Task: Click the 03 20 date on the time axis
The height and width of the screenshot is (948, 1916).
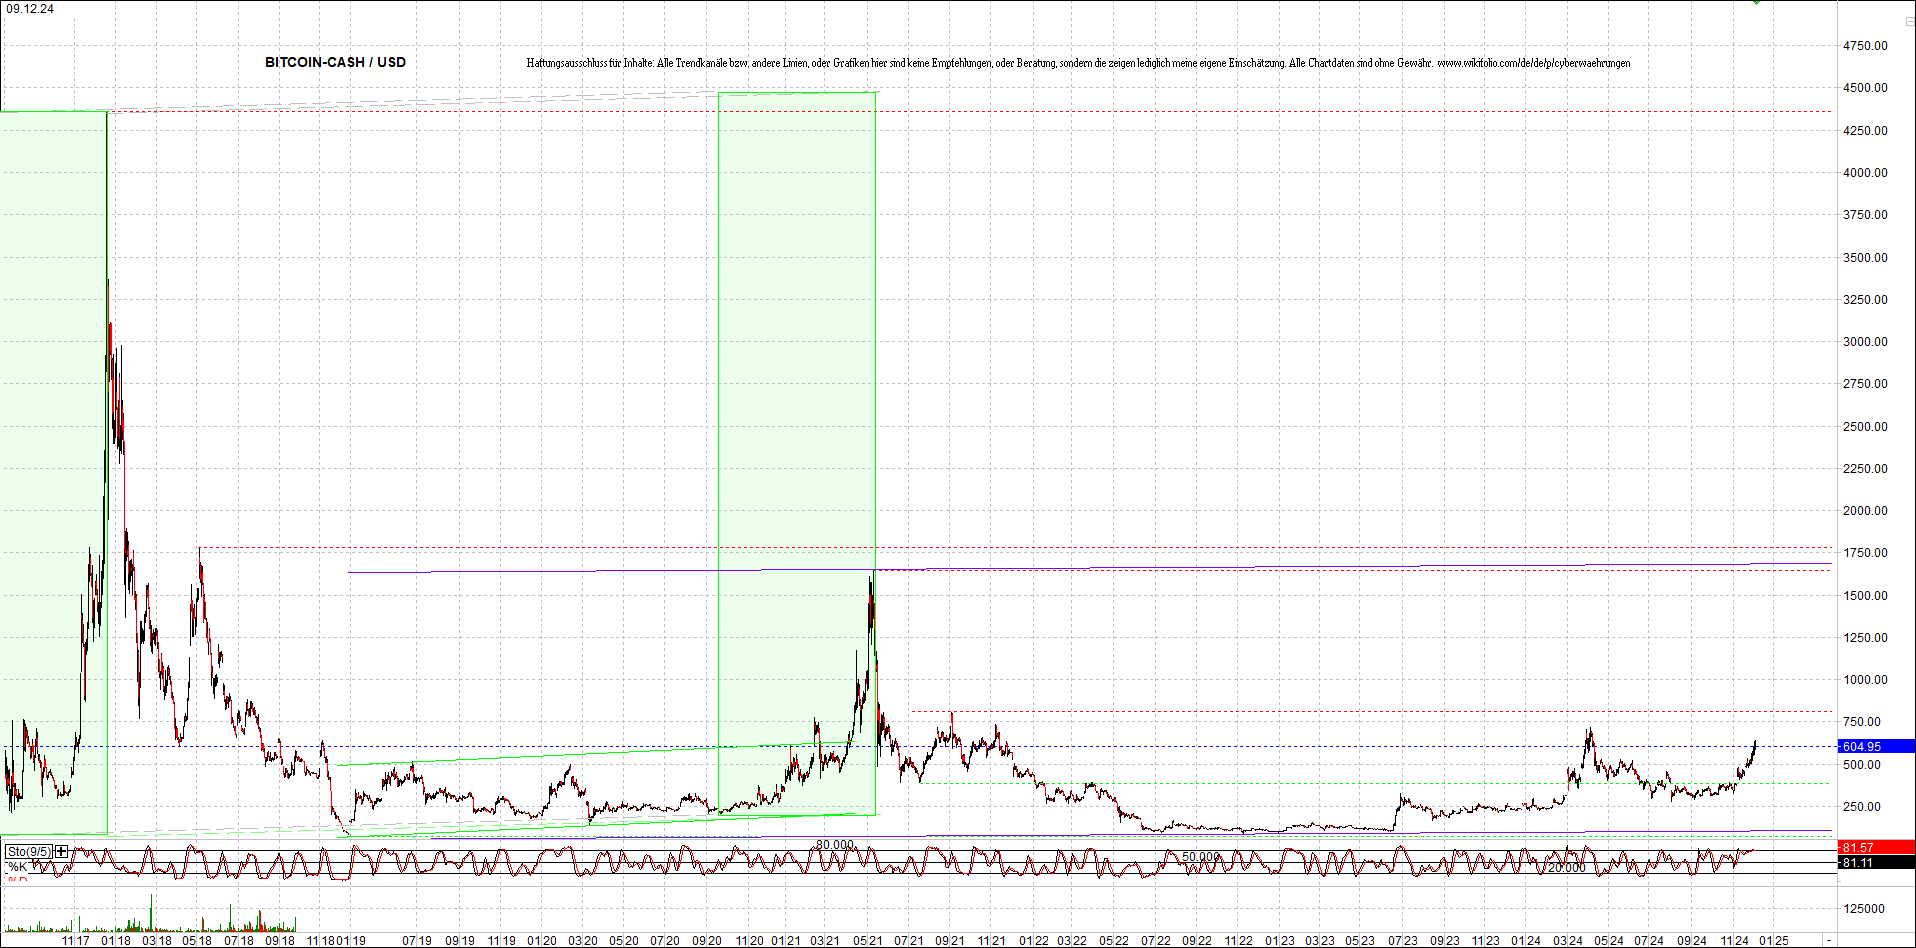Action: [x=583, y=941]
